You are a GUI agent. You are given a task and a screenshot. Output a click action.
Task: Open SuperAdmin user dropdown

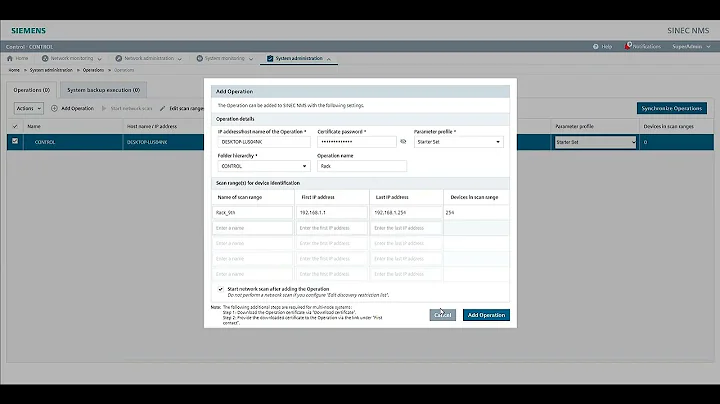(x=691, y=46)
